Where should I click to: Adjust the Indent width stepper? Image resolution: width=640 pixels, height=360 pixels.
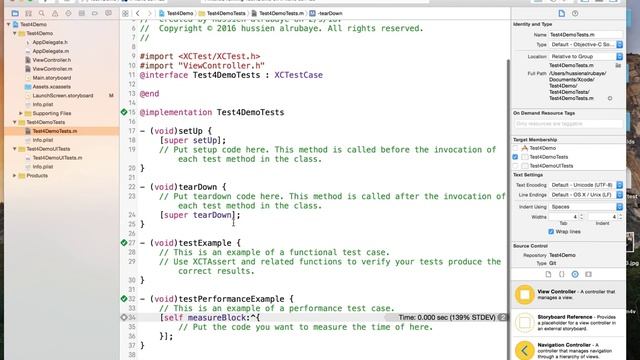coord(620,217)
